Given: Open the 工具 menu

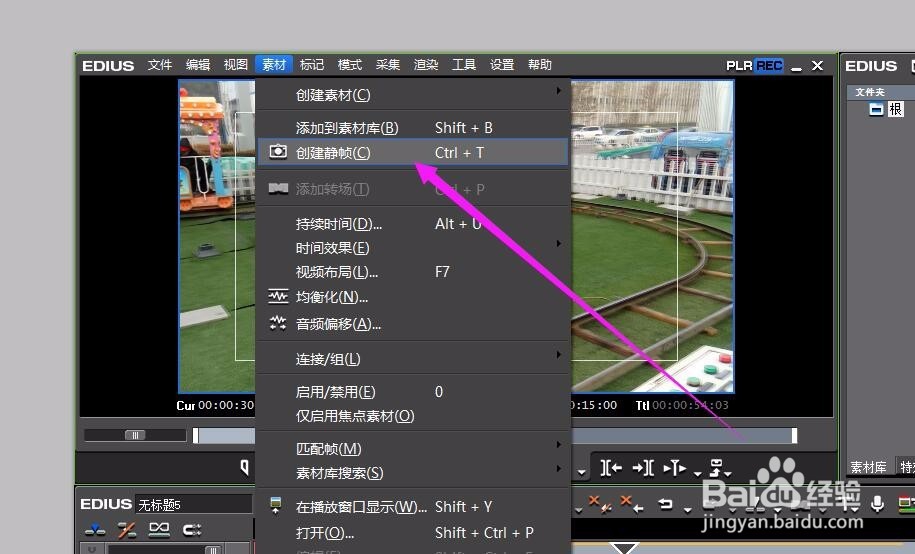Looking at the screenshot, I should (x=464, y=65).
